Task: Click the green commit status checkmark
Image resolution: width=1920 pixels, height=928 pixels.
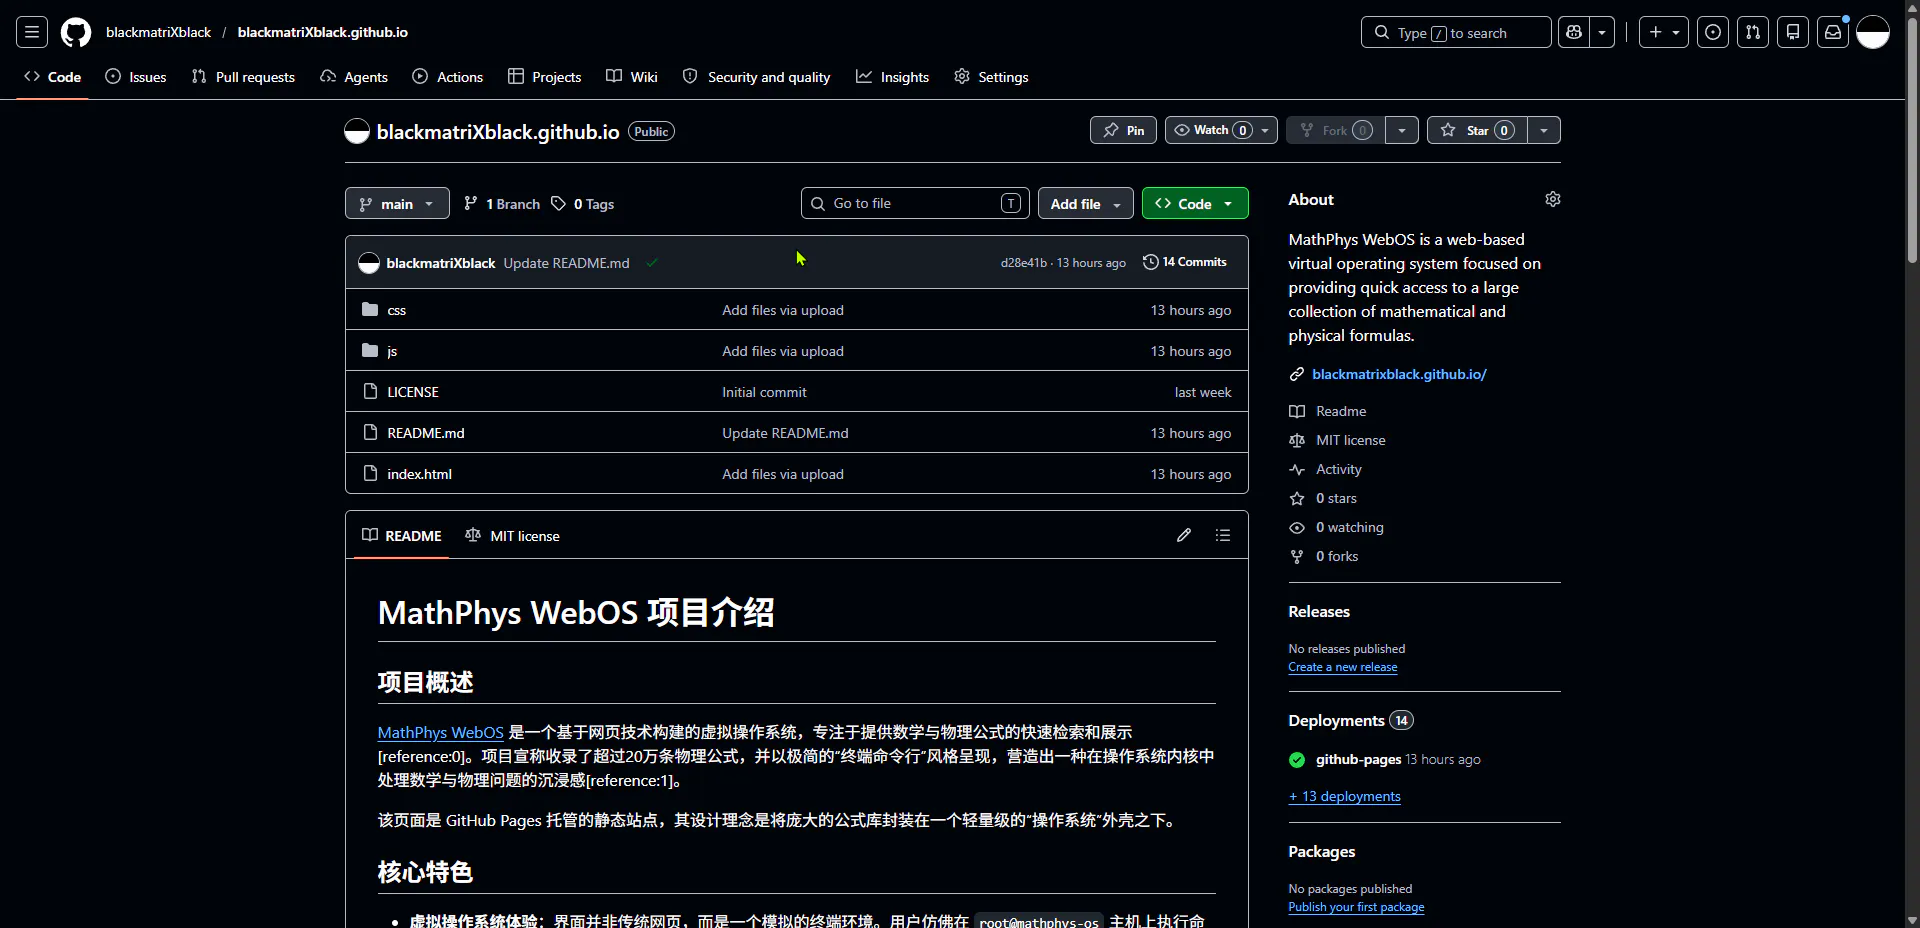Action: [x=652, y=263]
